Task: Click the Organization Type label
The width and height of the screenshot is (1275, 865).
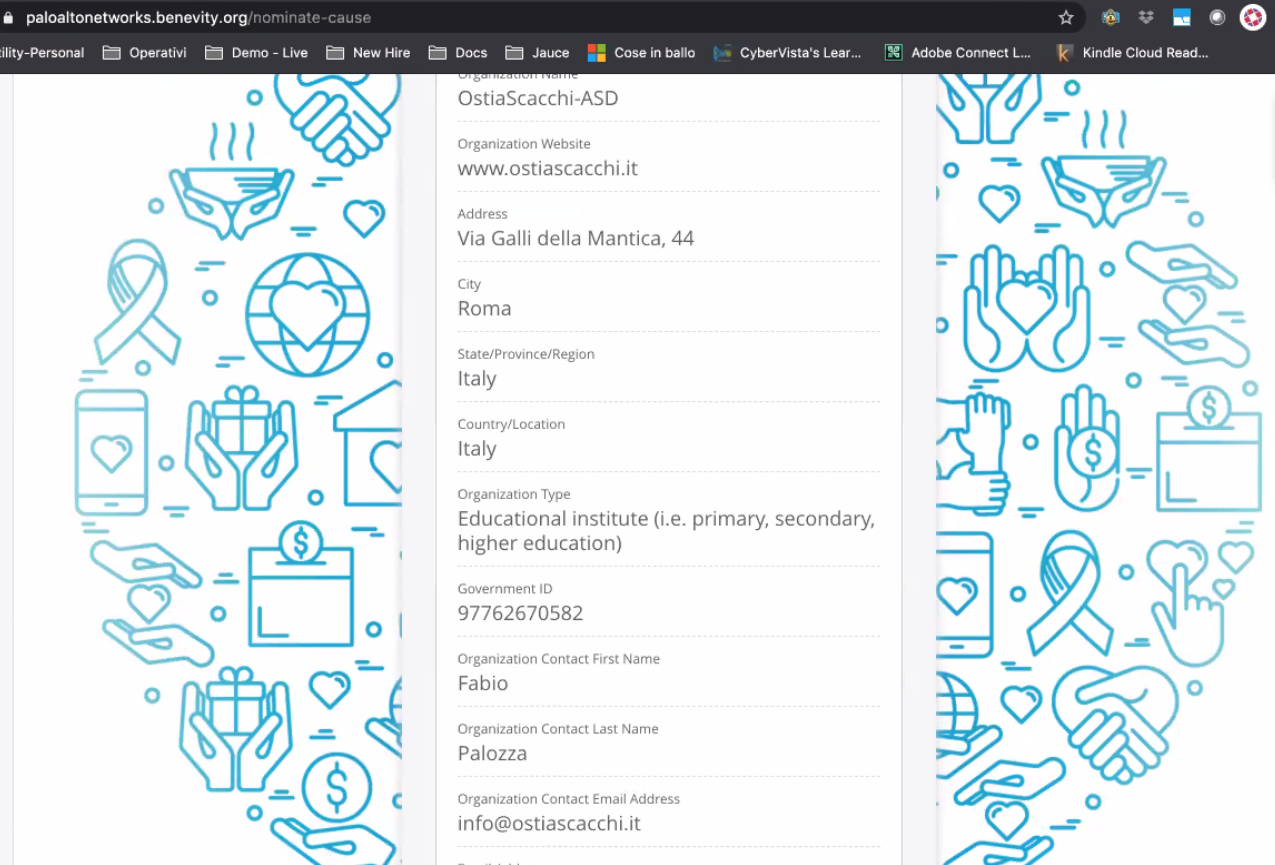Action: 514,494
